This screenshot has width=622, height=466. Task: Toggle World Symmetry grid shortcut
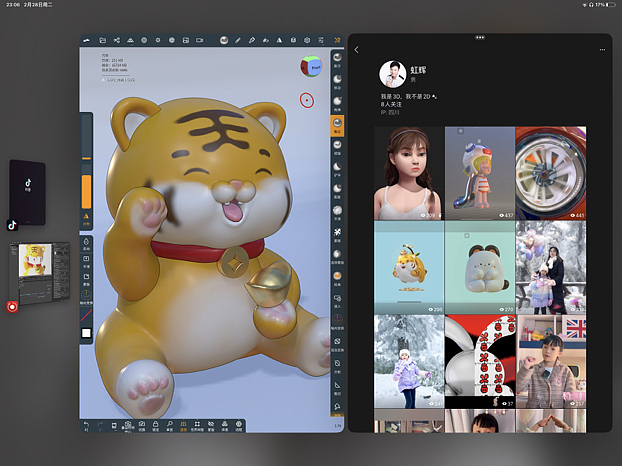coord(197,426)
